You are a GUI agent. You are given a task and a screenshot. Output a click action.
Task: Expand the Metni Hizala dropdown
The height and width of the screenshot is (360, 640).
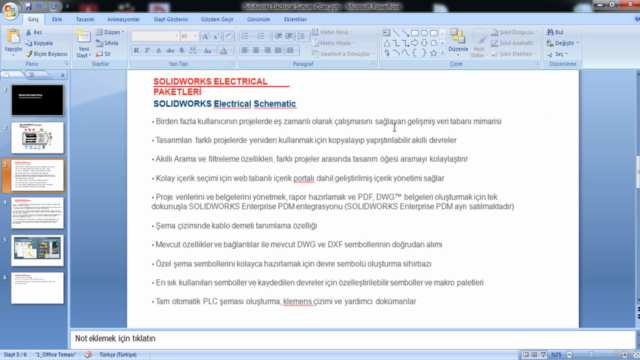click(333, 43)
